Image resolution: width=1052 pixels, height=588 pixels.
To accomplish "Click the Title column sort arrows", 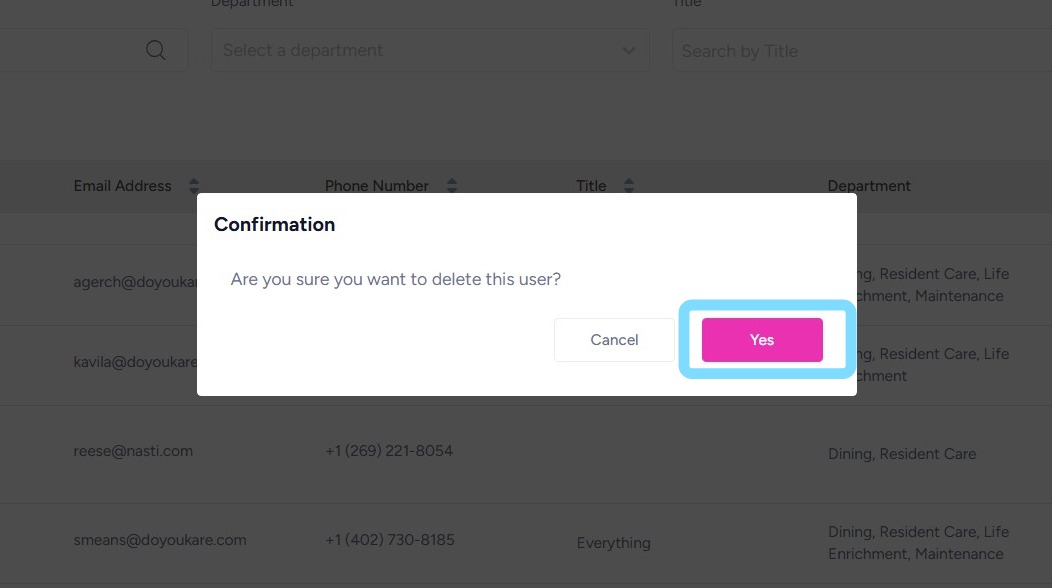I will pos(629,186).
